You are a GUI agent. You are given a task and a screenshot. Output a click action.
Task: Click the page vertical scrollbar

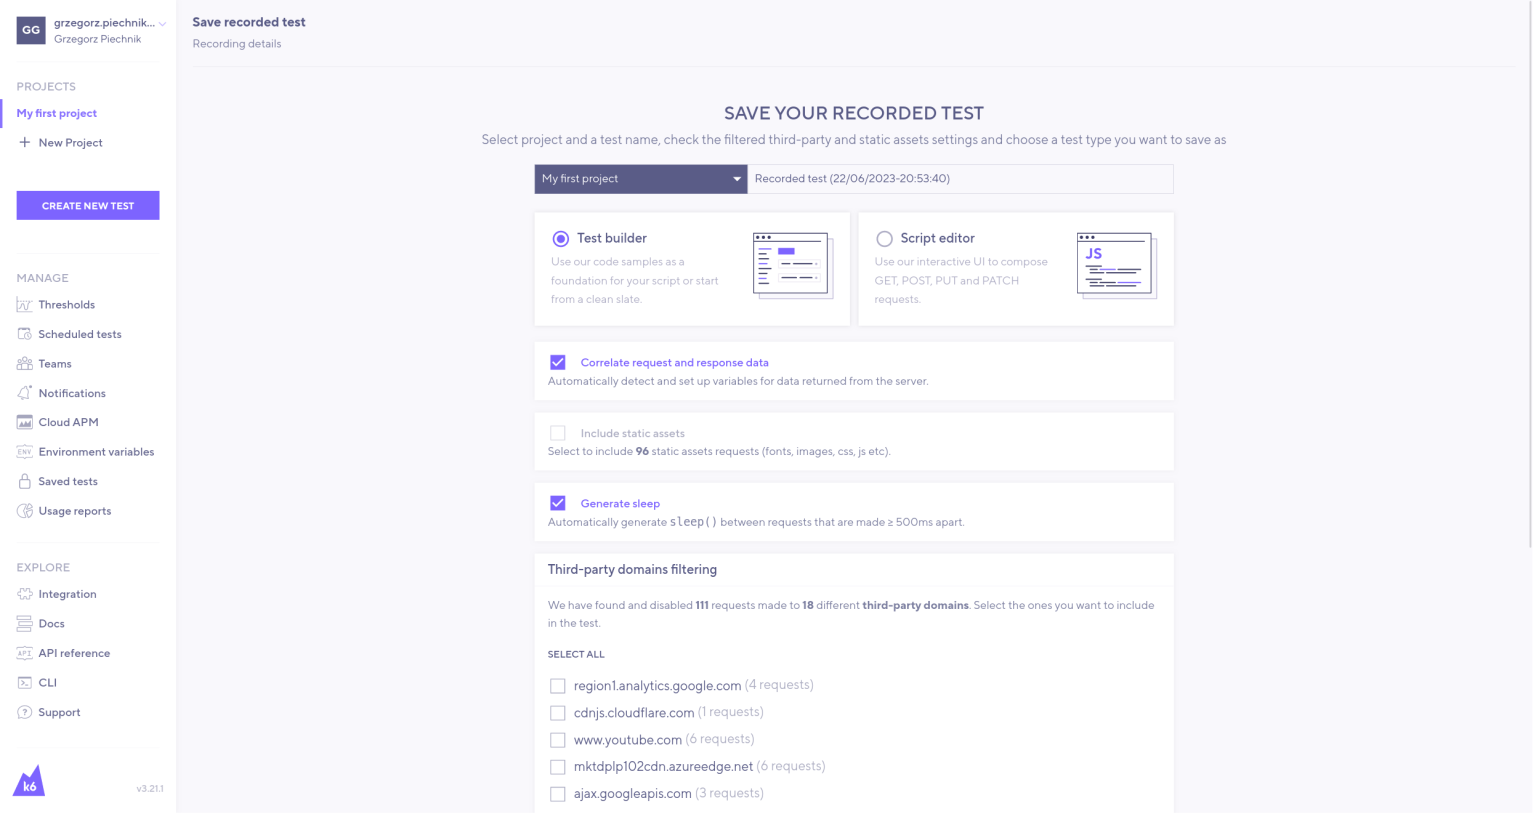[1531, 274]
